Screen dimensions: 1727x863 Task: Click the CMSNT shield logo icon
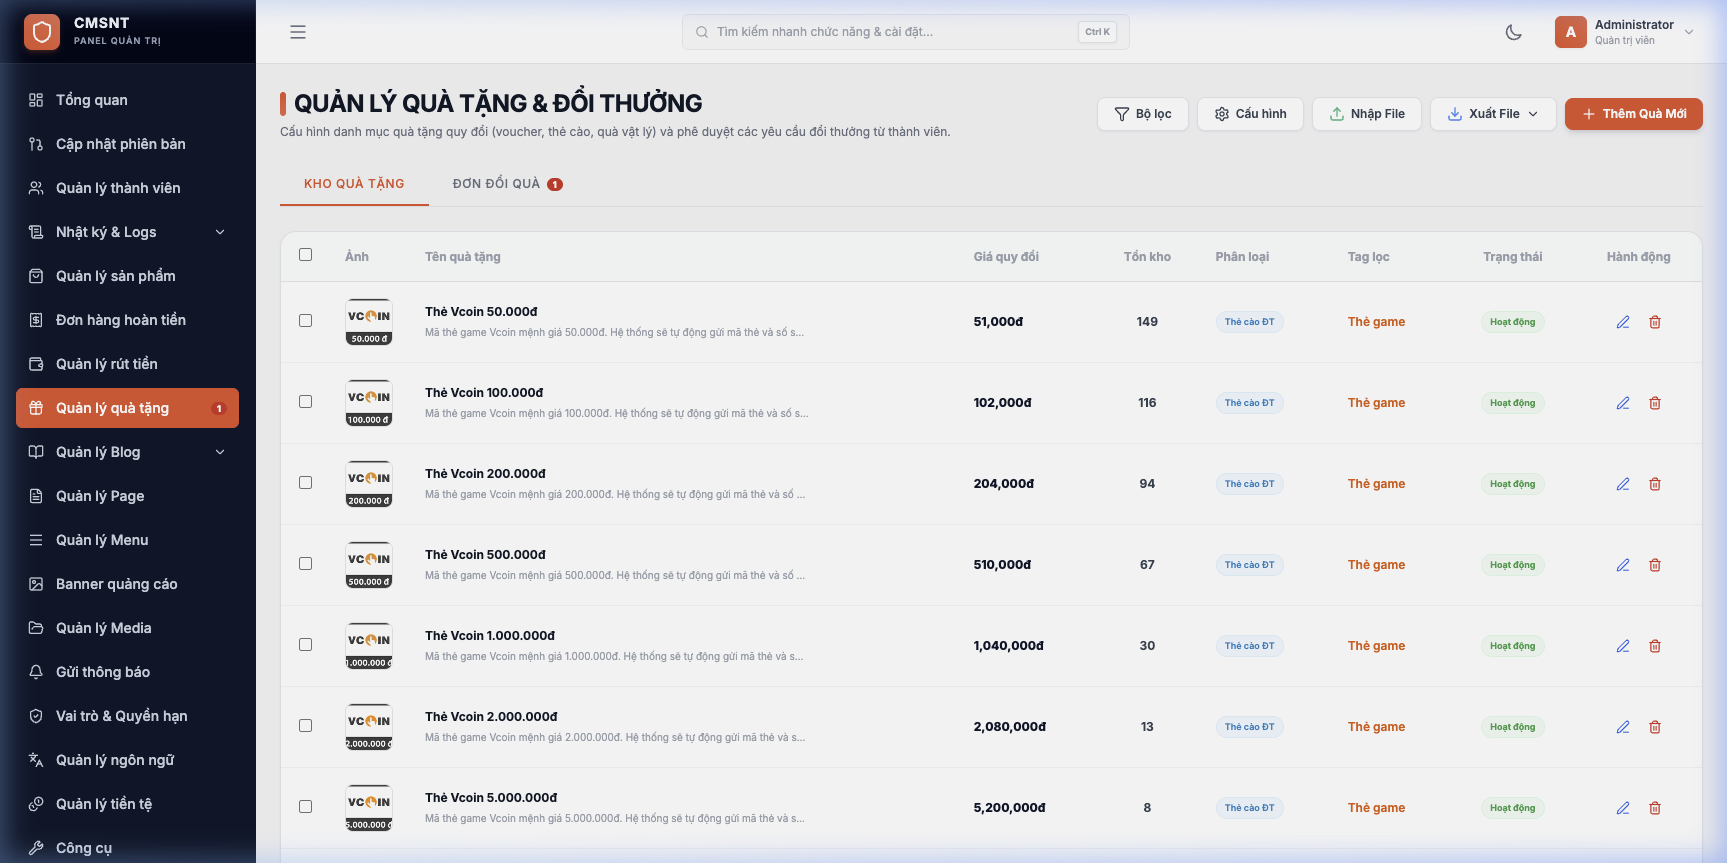(x=42, y=32)
